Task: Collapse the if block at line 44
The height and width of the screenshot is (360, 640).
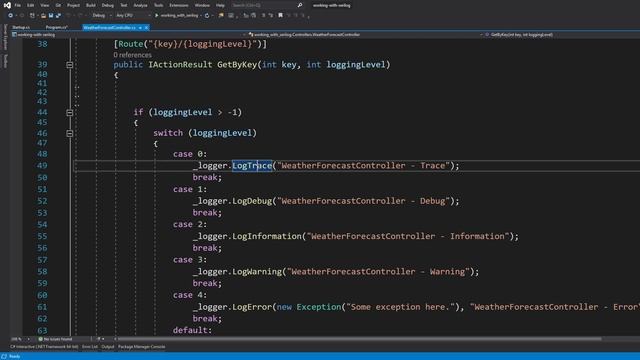Action: click(70, 113)
